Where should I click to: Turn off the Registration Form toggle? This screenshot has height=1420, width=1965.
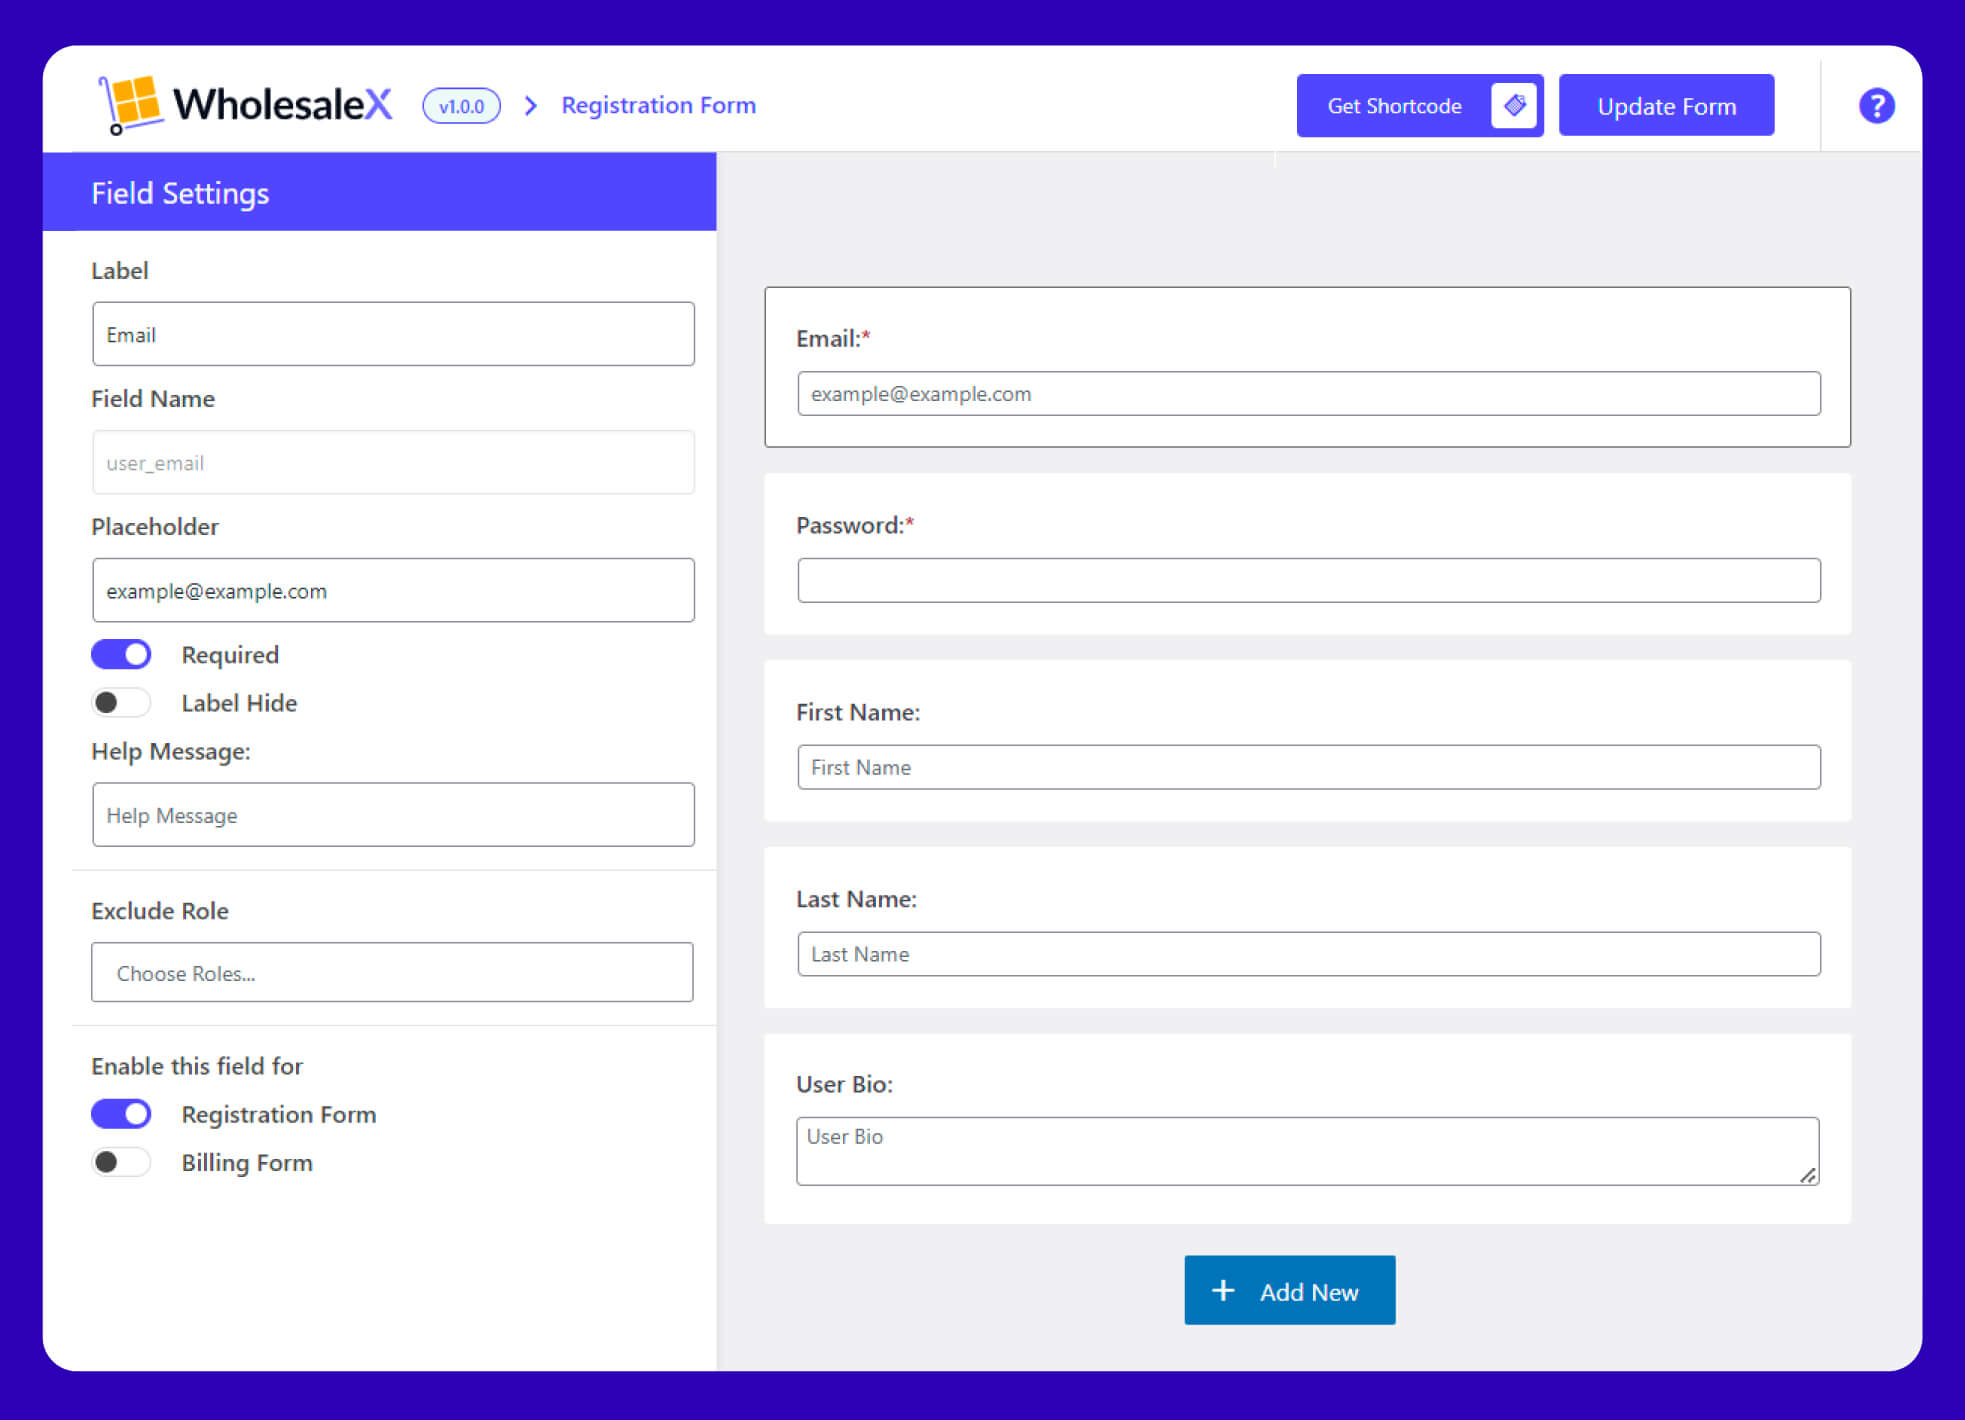(121, 1113)
